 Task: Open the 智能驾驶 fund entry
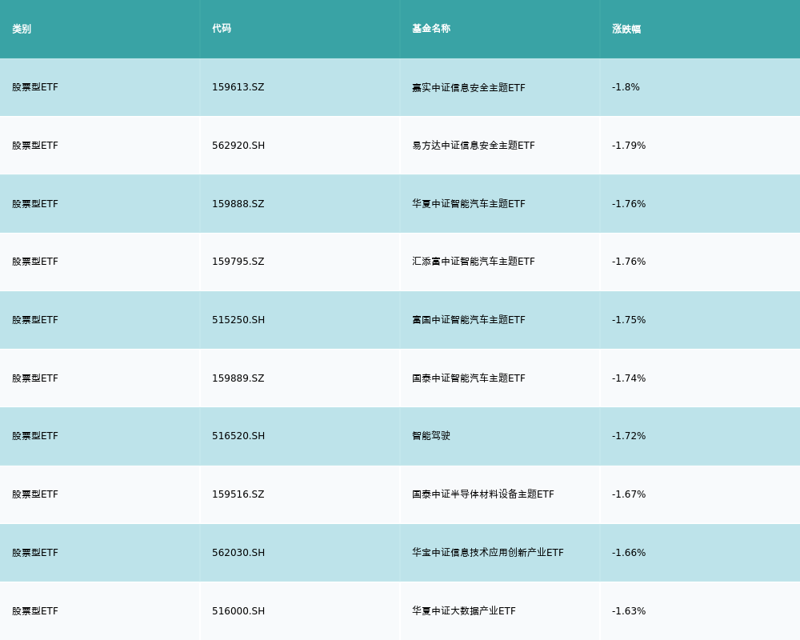tap(431, 436)
